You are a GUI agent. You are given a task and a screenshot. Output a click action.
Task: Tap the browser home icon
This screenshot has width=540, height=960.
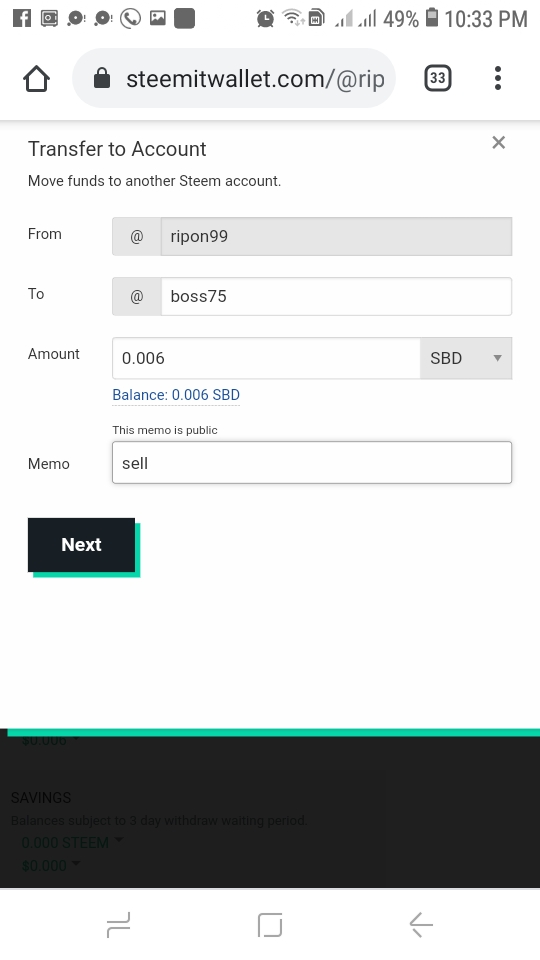[36, 78]
